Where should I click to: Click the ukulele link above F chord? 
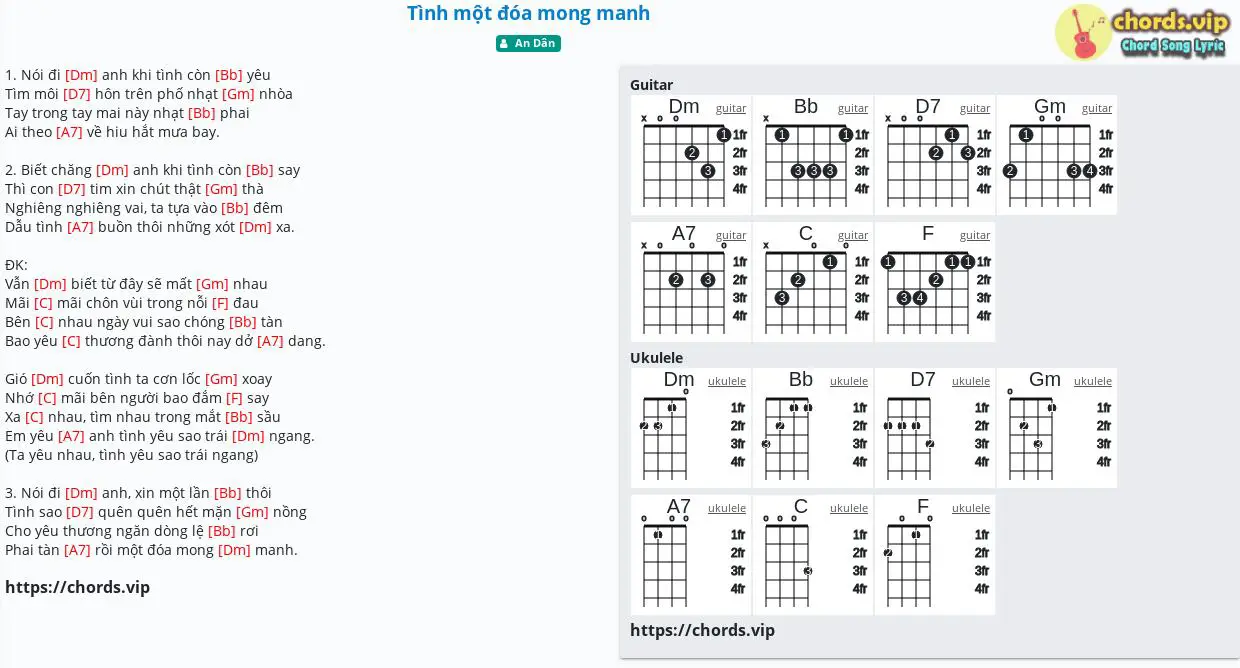pos(971,508)
